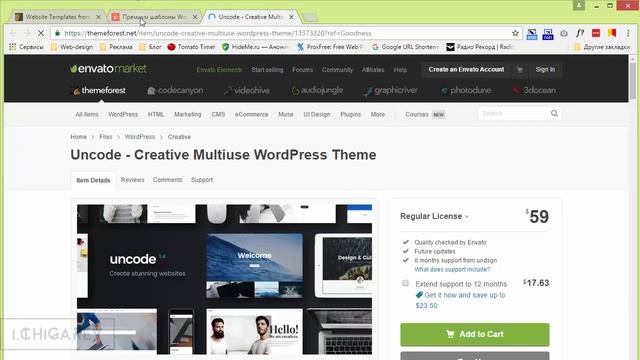The height and width of the screenshot is (360, 640).
Task: Go back to previous page
Action: (x=13, y=33)
